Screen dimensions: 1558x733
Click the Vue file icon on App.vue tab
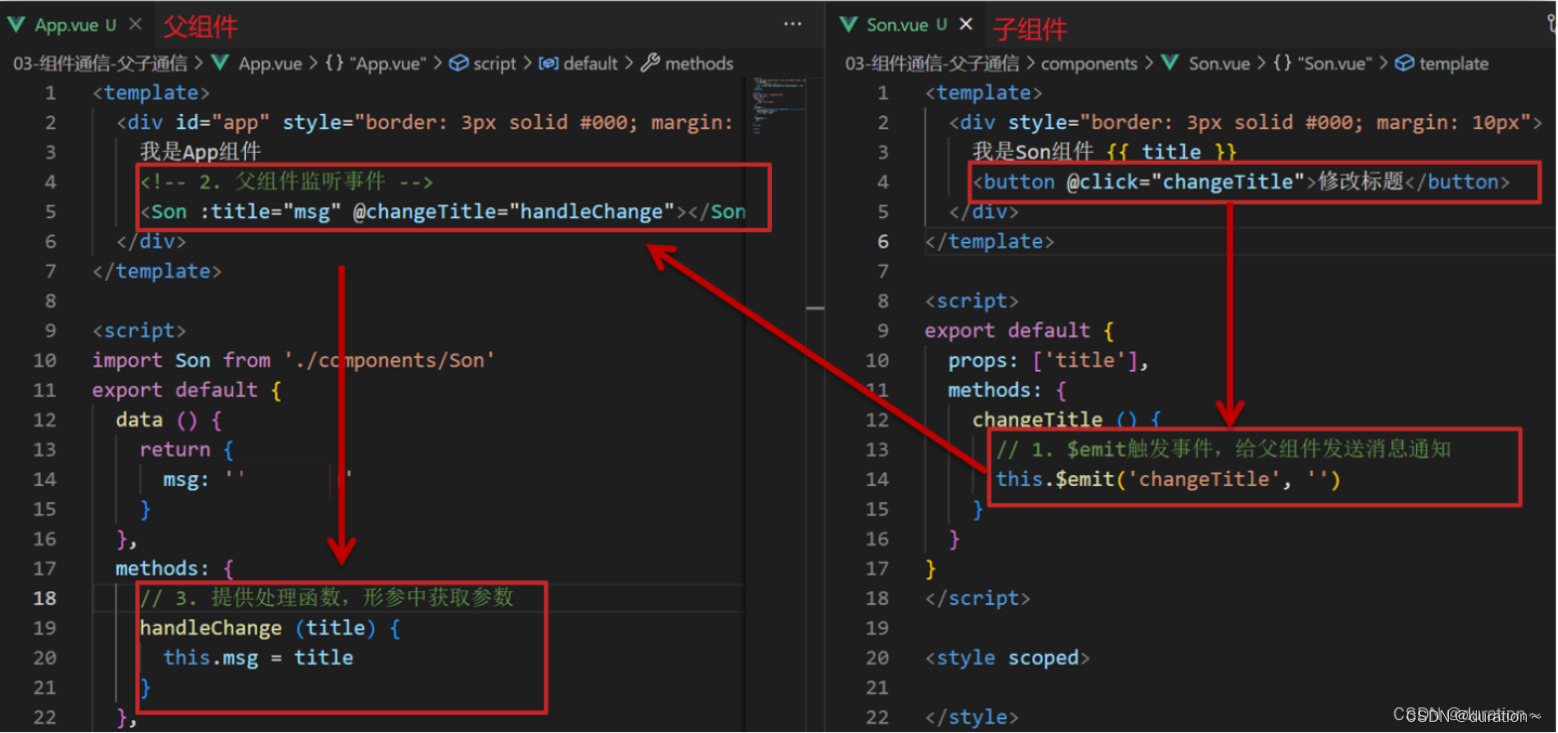(x=17, y=24)
